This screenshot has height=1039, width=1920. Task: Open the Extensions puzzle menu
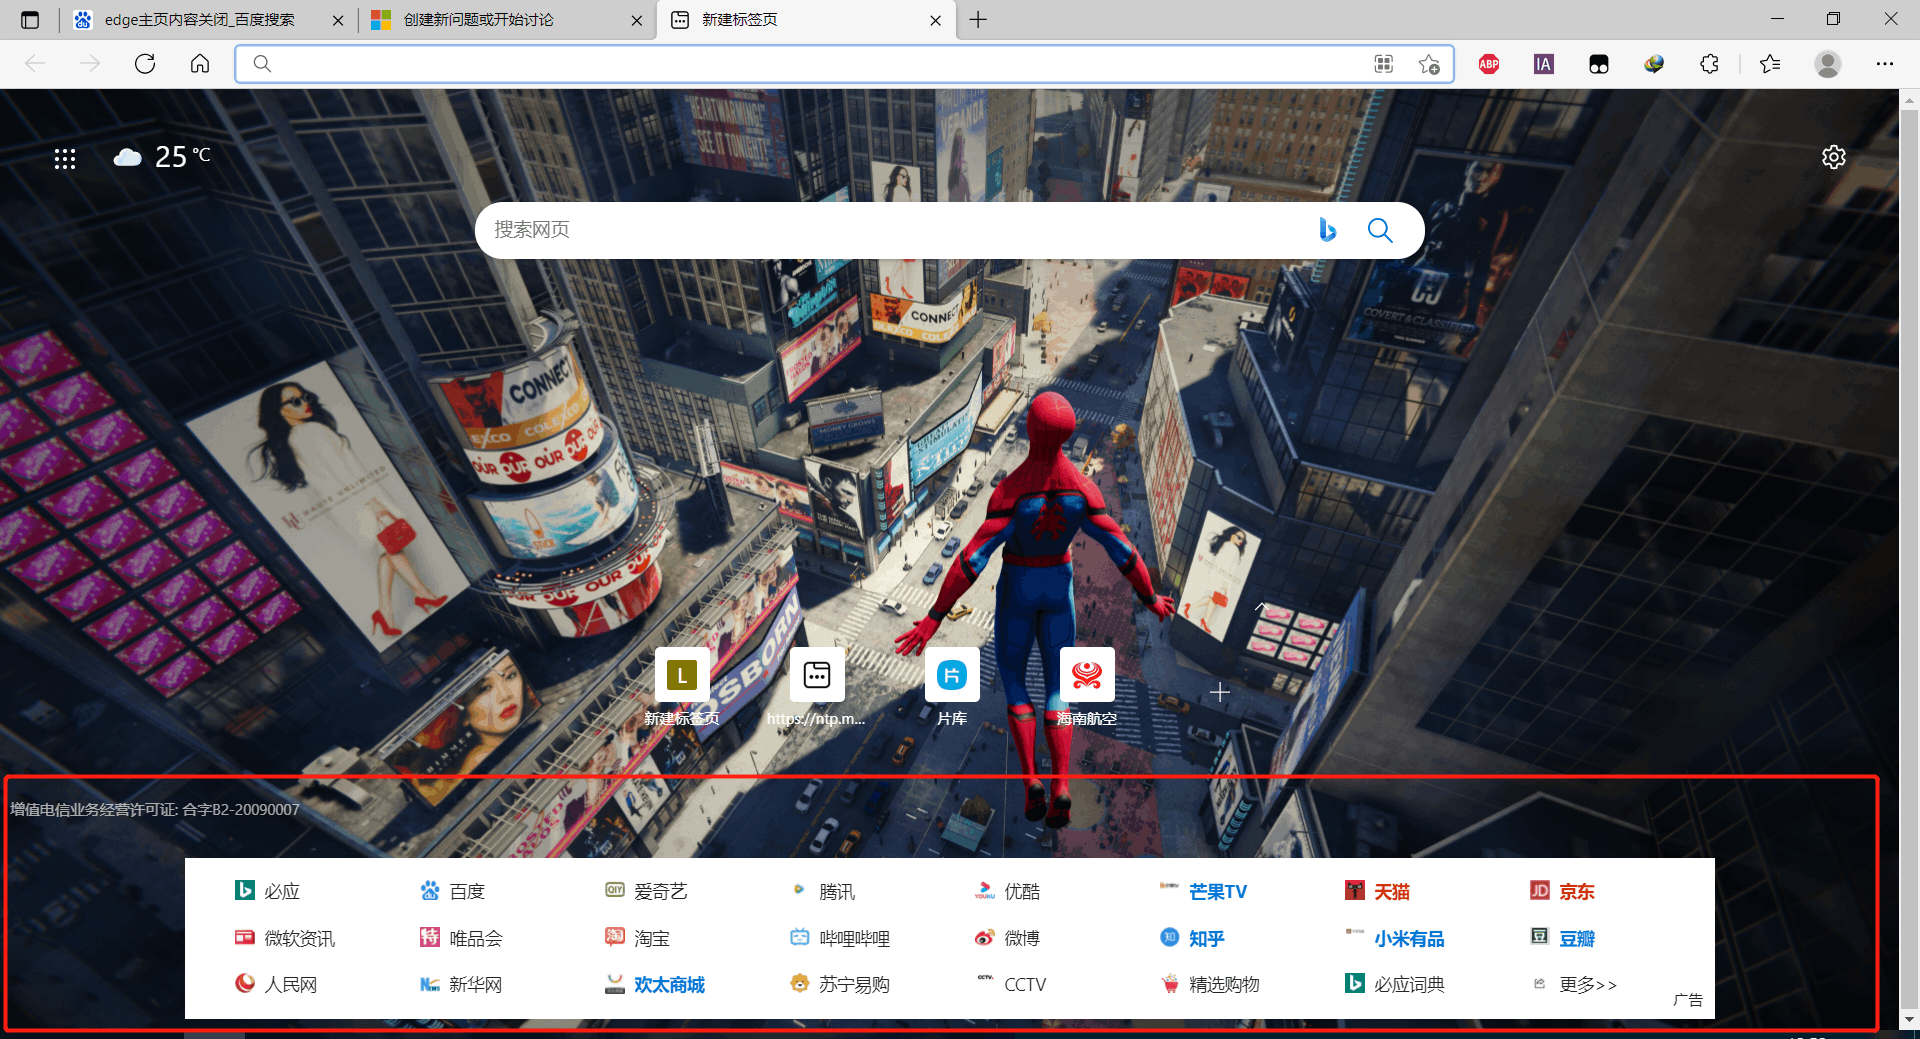1709,64
